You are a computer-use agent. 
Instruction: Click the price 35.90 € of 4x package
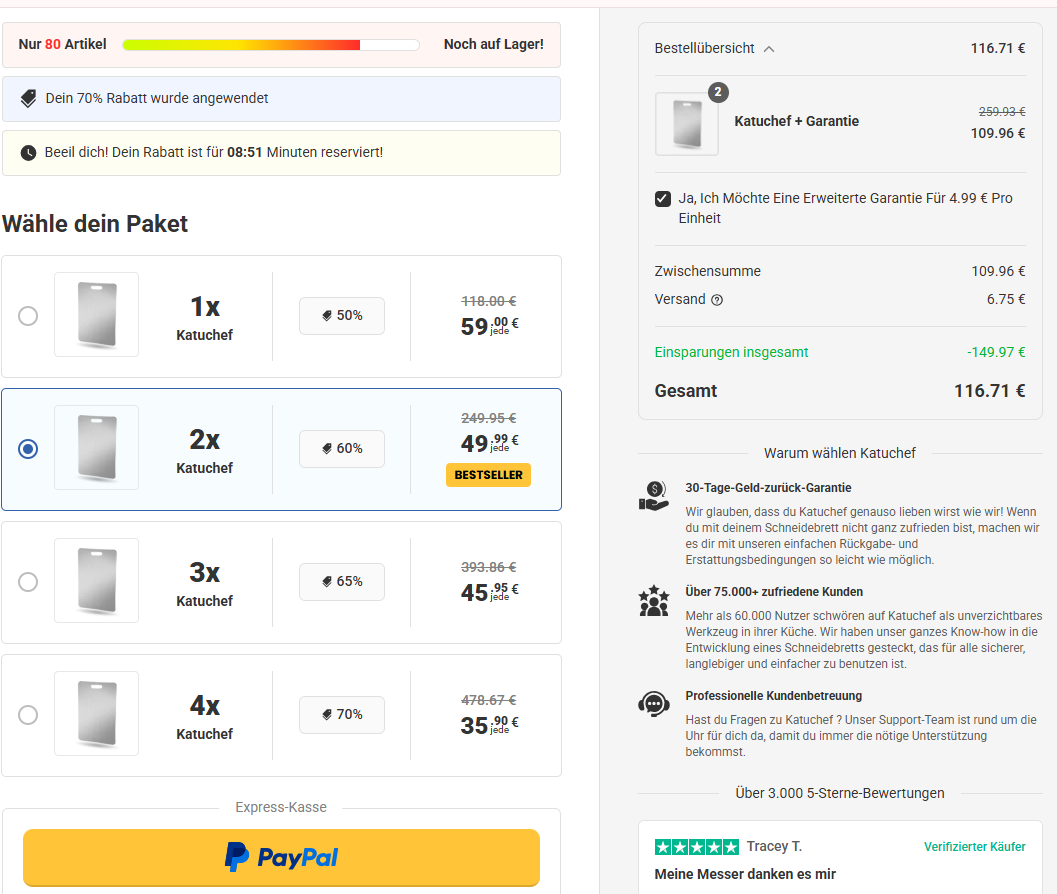point(489,725)
